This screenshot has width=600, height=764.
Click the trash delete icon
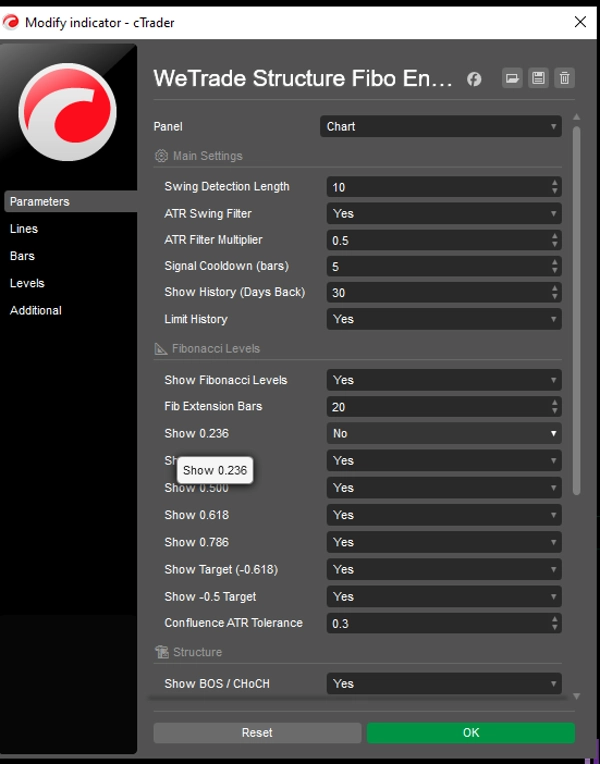pyautogui.click(x=565, y=78)
